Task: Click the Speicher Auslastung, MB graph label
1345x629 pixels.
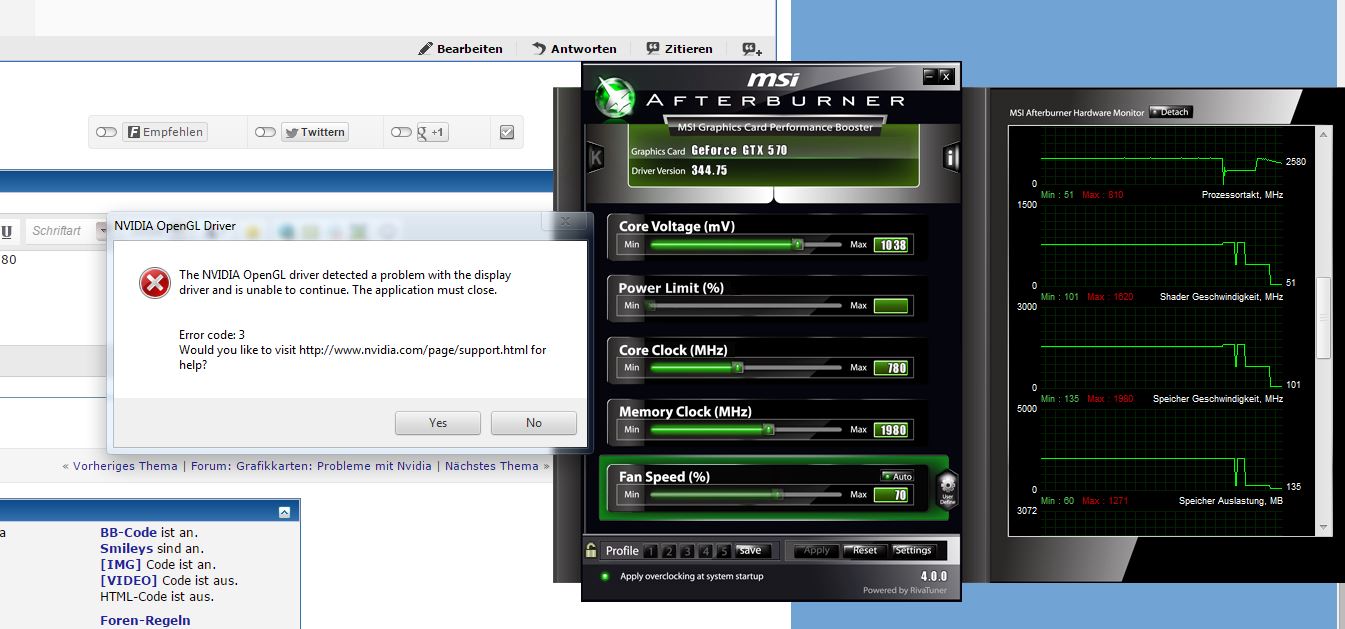Action: [1231, 501]
